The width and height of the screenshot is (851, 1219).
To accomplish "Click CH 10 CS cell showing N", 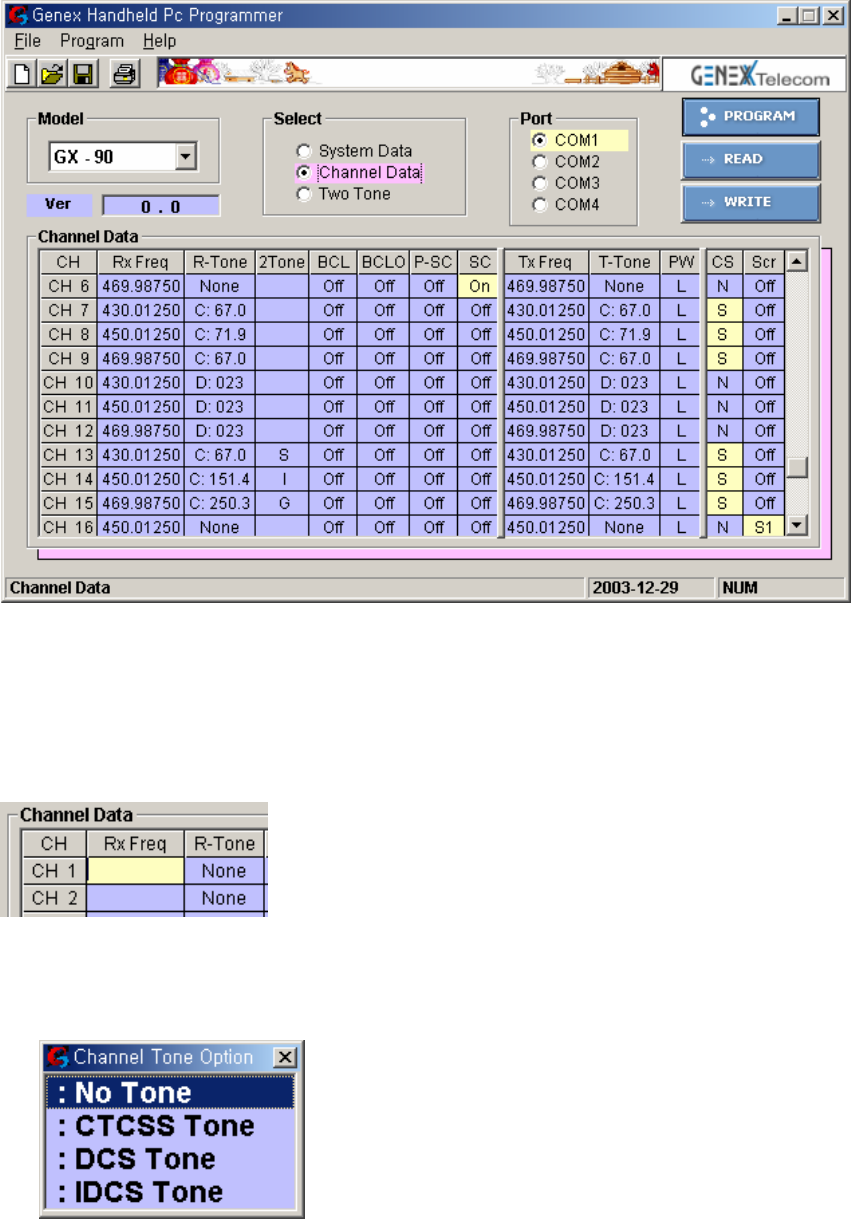I will [x=721, y=383].
